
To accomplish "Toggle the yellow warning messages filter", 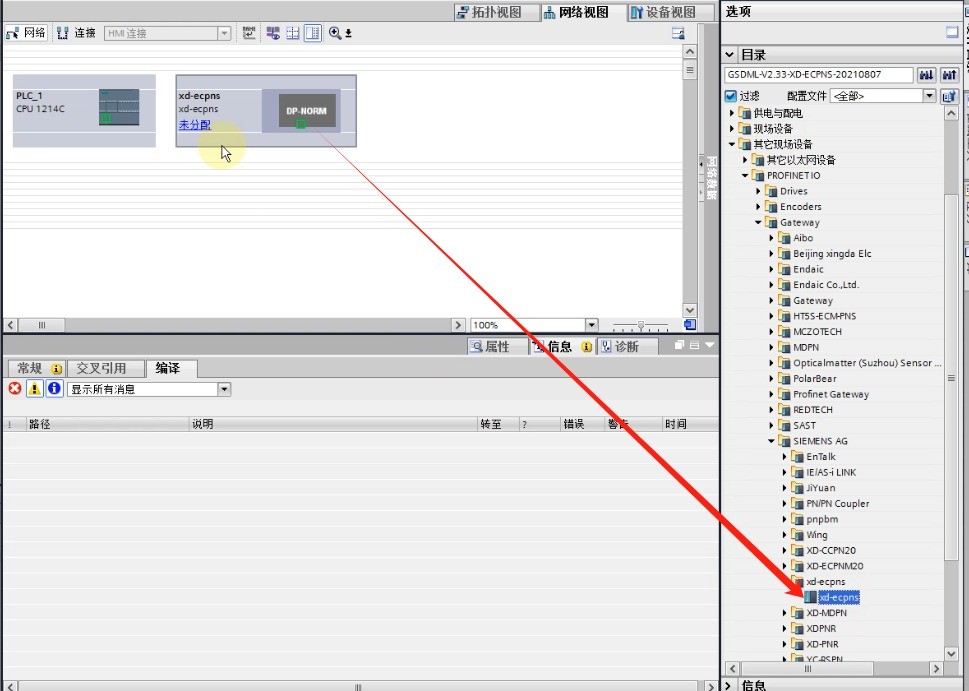I will click(35, 389).
